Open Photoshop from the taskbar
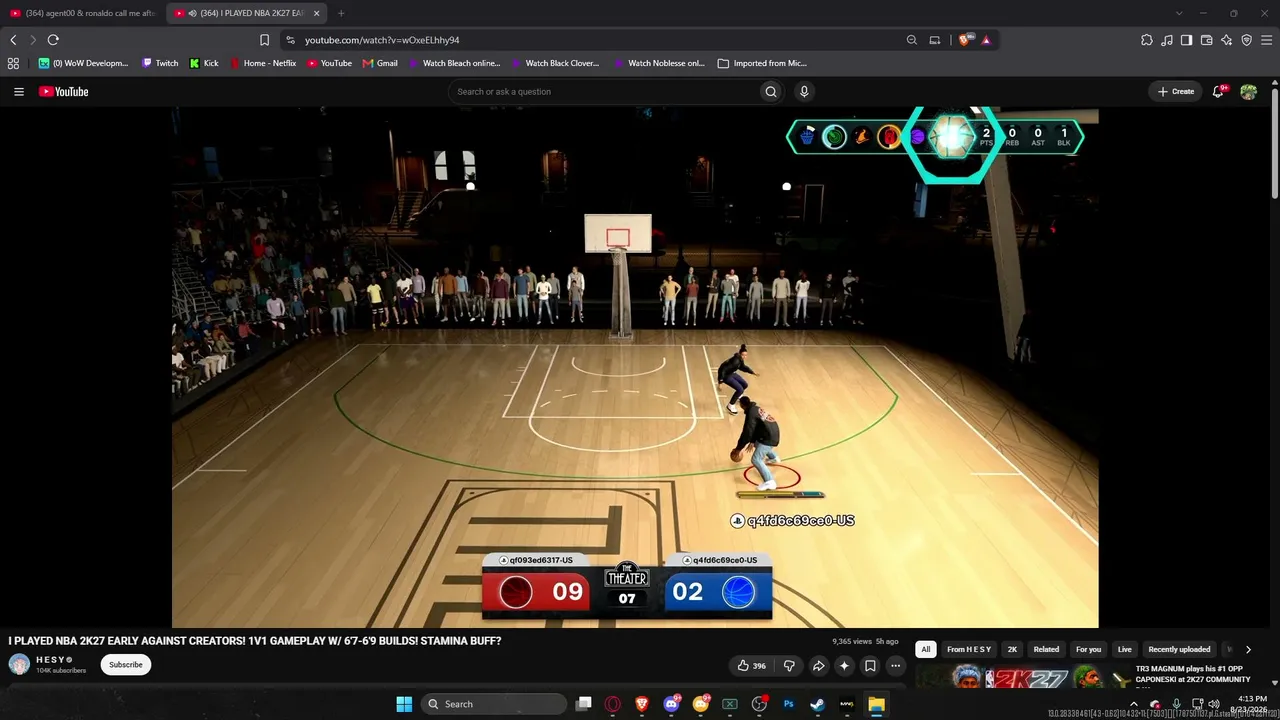The image size is (1280, 720). pos(789,704)
